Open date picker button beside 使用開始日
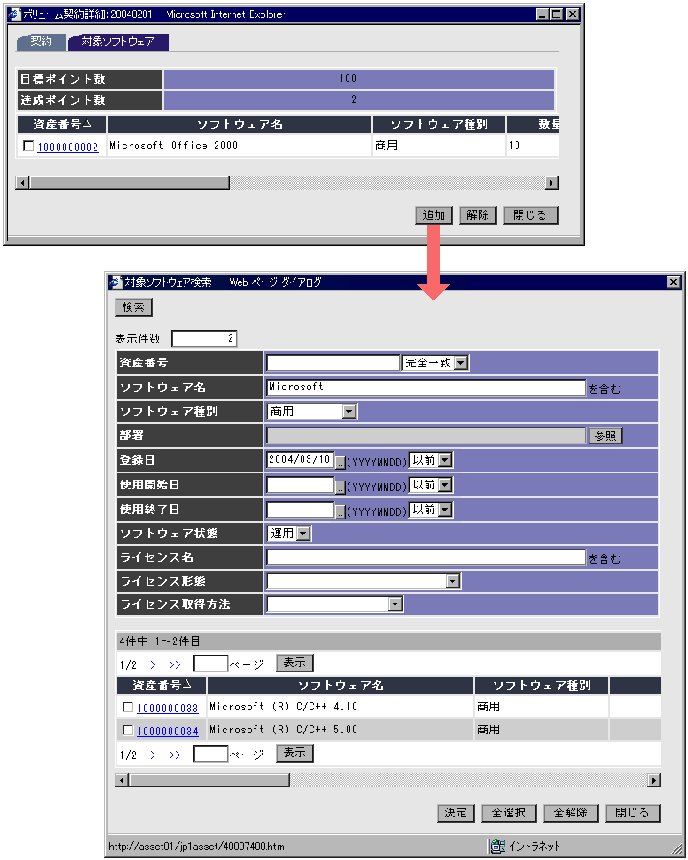Image resolution: width=688 pixels, height=860 pixels. (x=341, y=487)
